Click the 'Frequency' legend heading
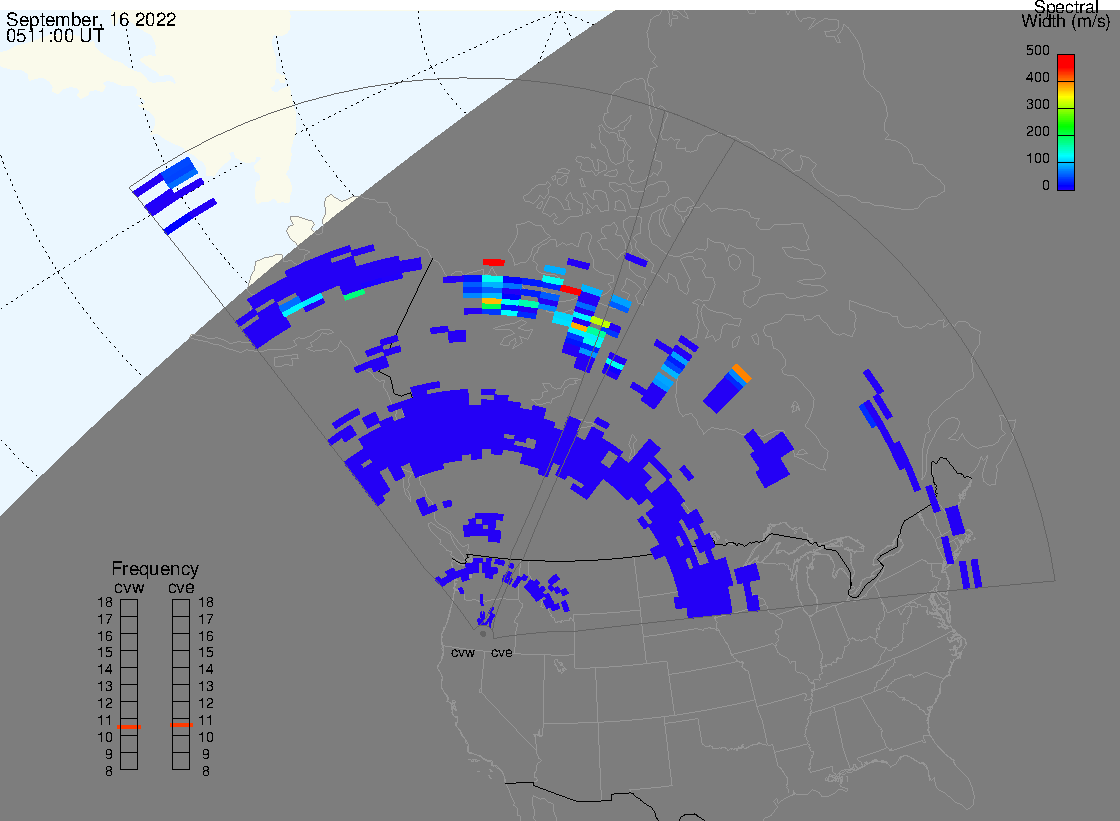Viewport: 1120px width, 821px height. pyautogui.click(x=155, y=569)
